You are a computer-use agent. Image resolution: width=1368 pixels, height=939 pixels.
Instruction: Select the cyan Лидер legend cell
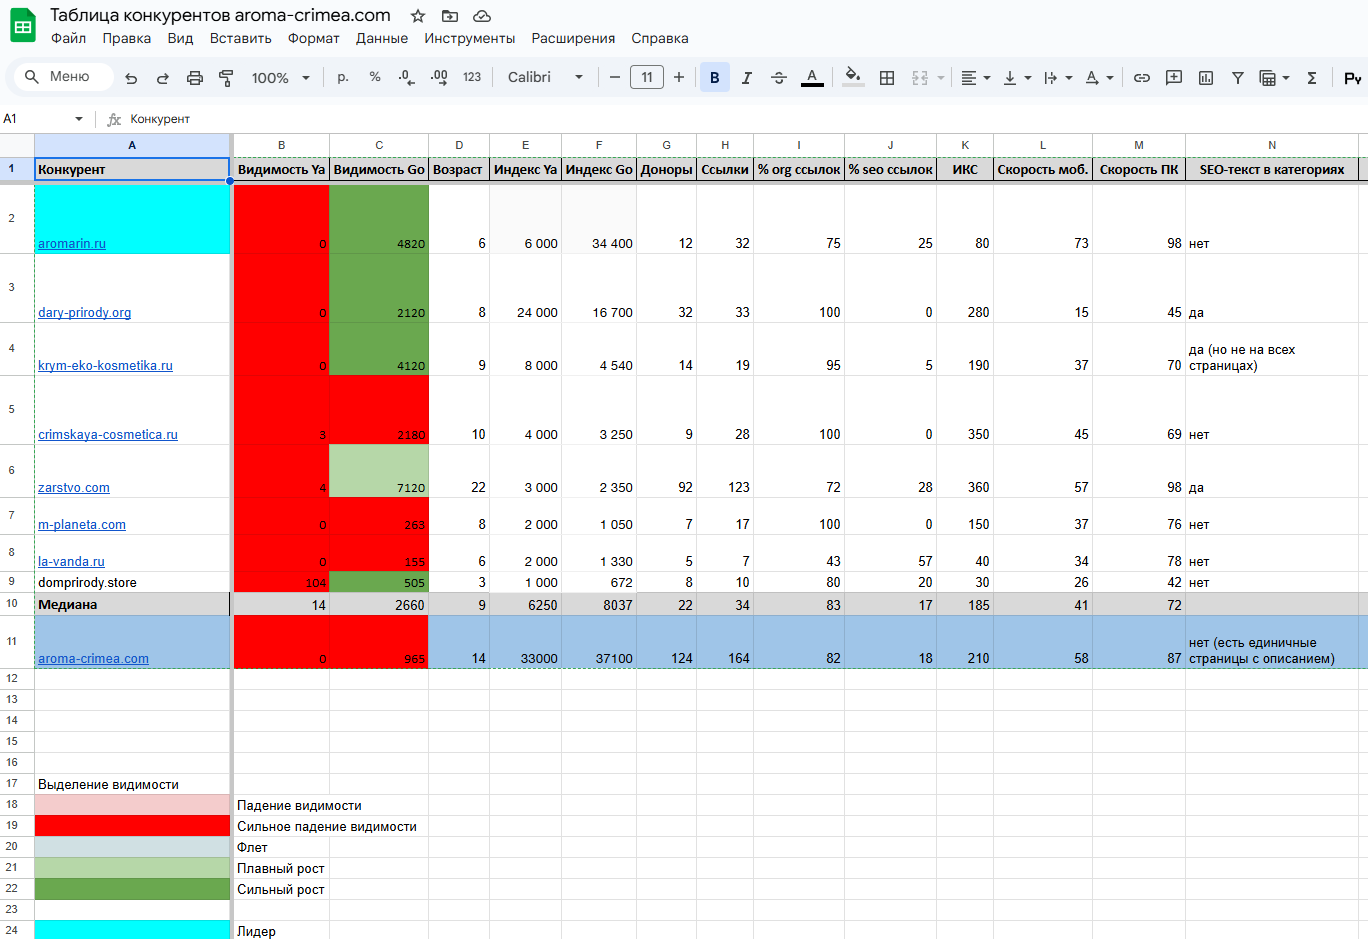[132, 930]
